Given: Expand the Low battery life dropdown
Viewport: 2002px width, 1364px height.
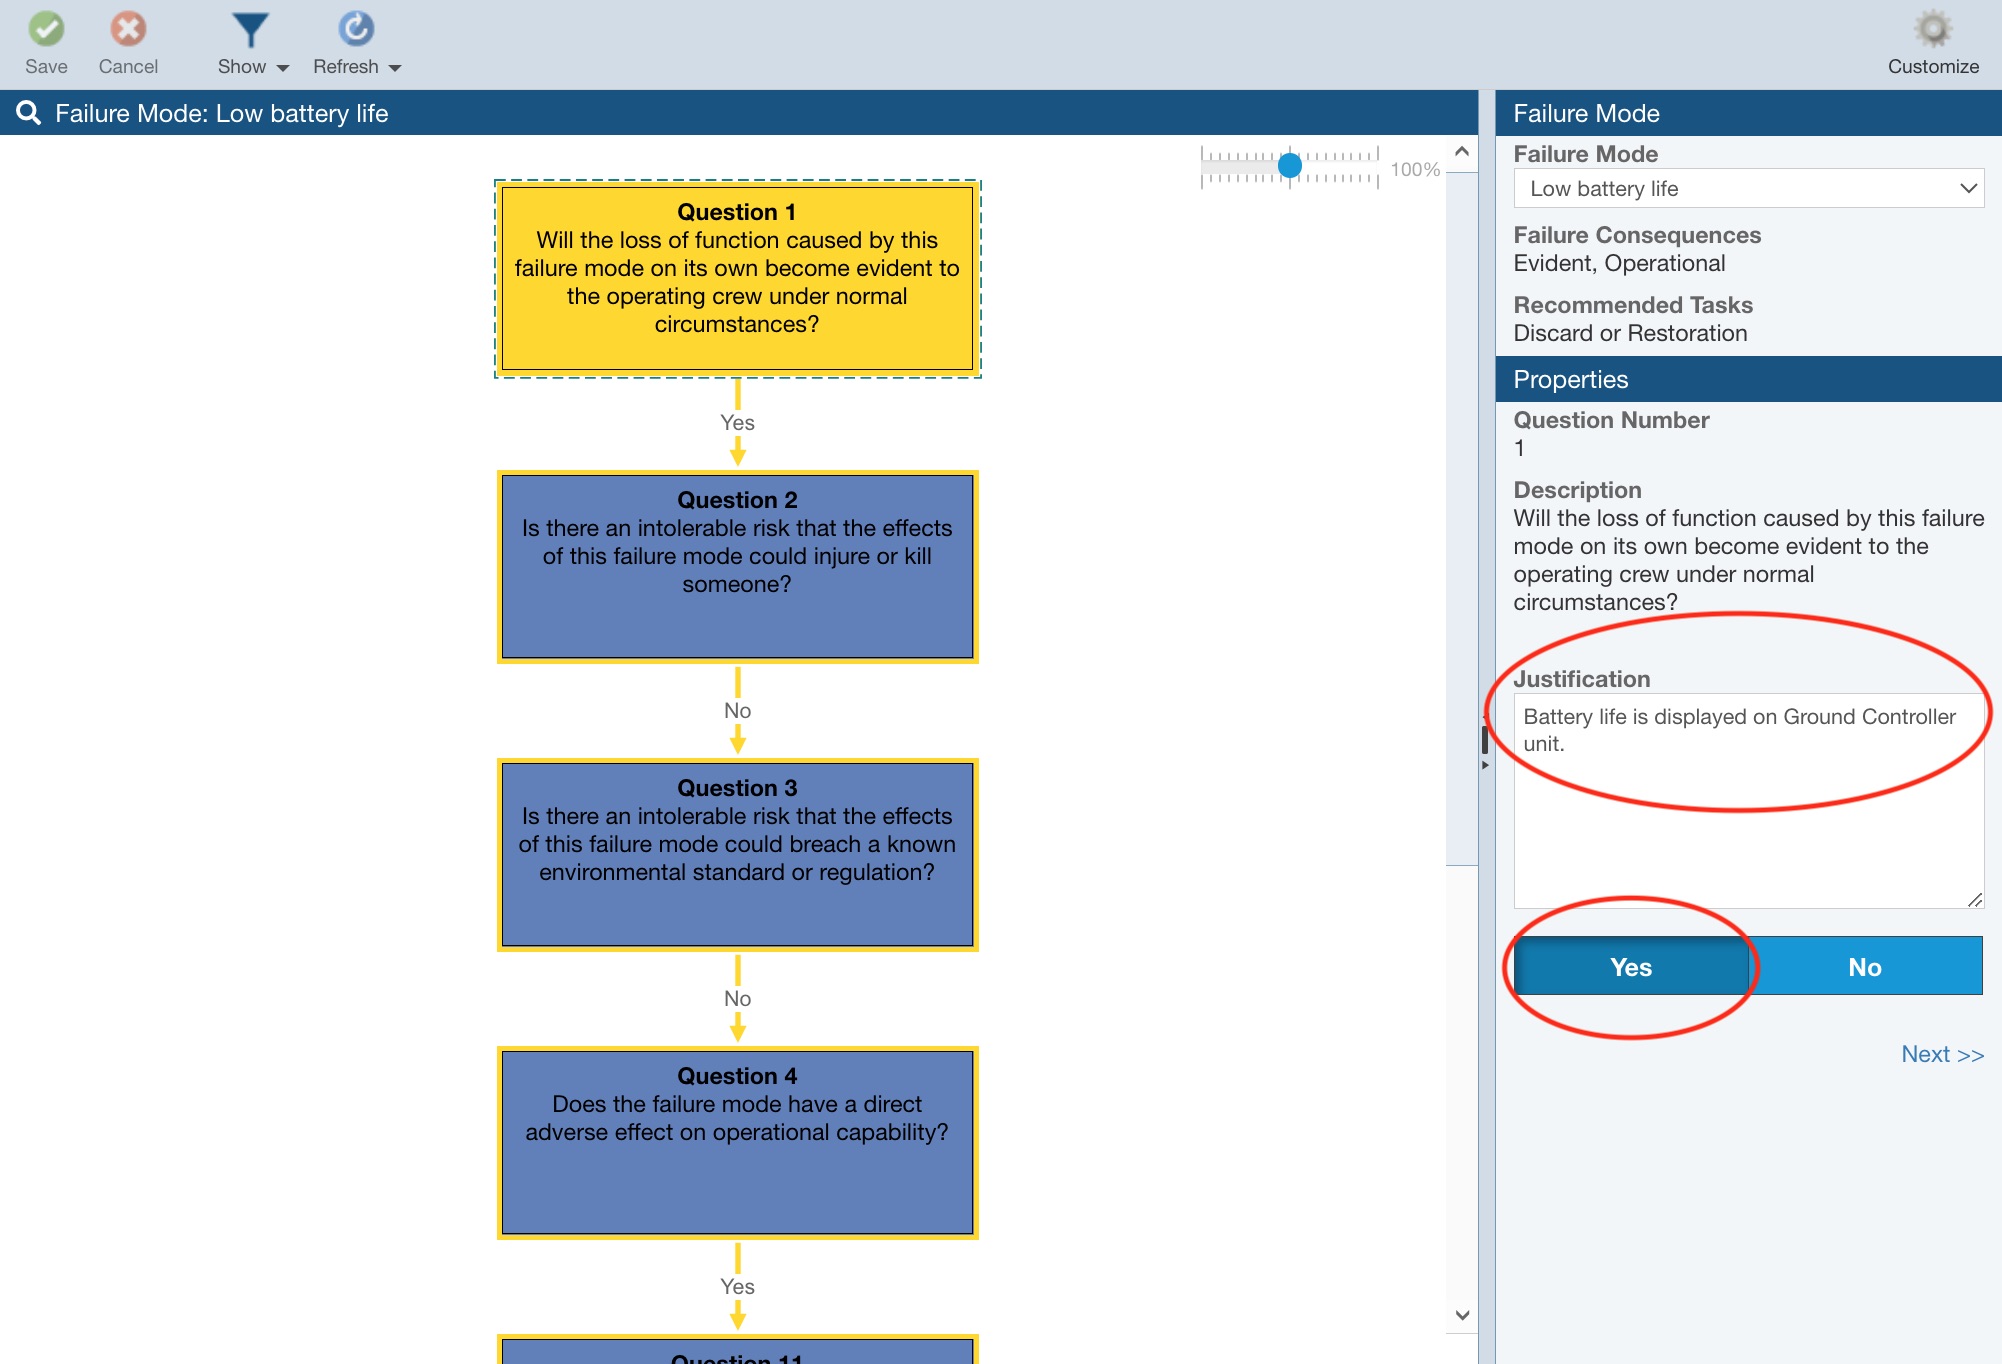Looking at the screenshot, I should tap(1967, 188).
